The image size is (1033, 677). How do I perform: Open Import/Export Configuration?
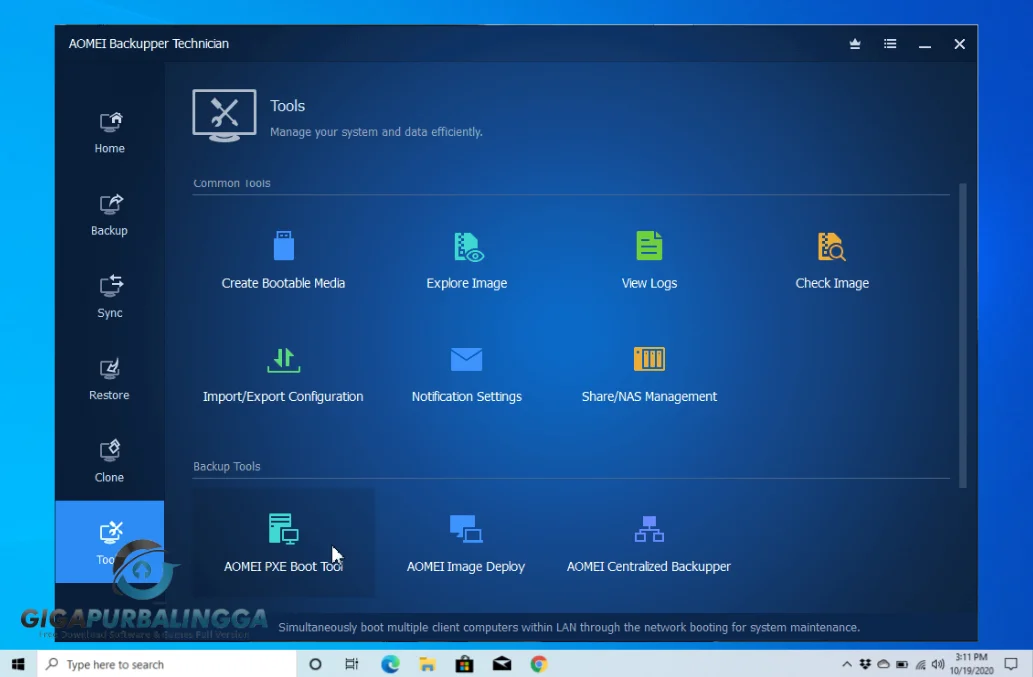point(283,374)
